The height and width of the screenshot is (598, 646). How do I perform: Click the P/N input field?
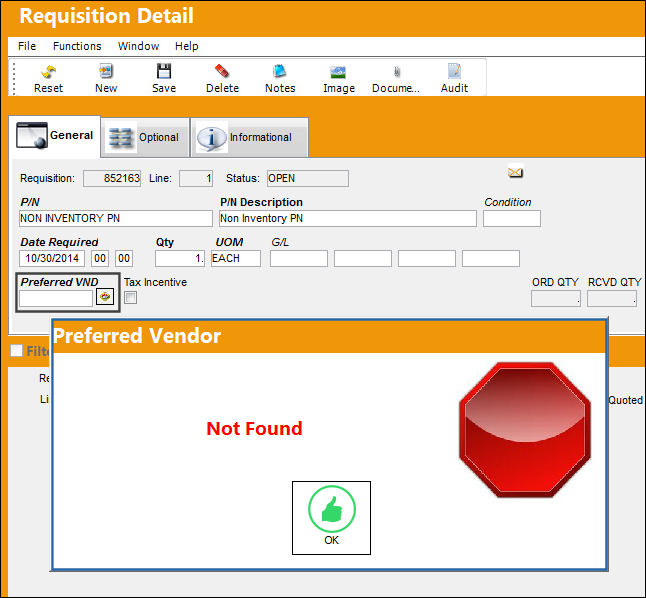click(x=116, y=218)
